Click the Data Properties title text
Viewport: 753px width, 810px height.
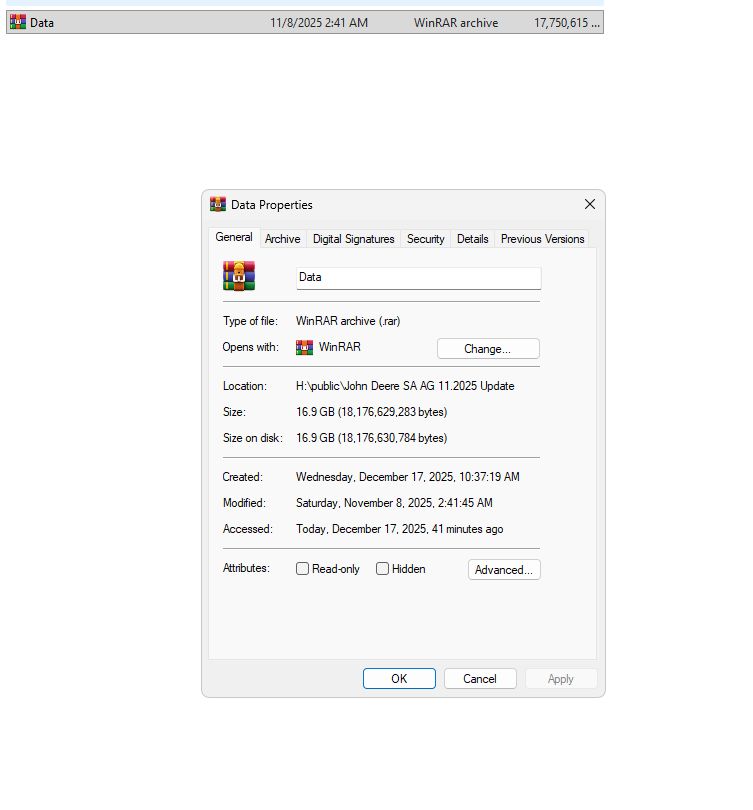(272, 205)
